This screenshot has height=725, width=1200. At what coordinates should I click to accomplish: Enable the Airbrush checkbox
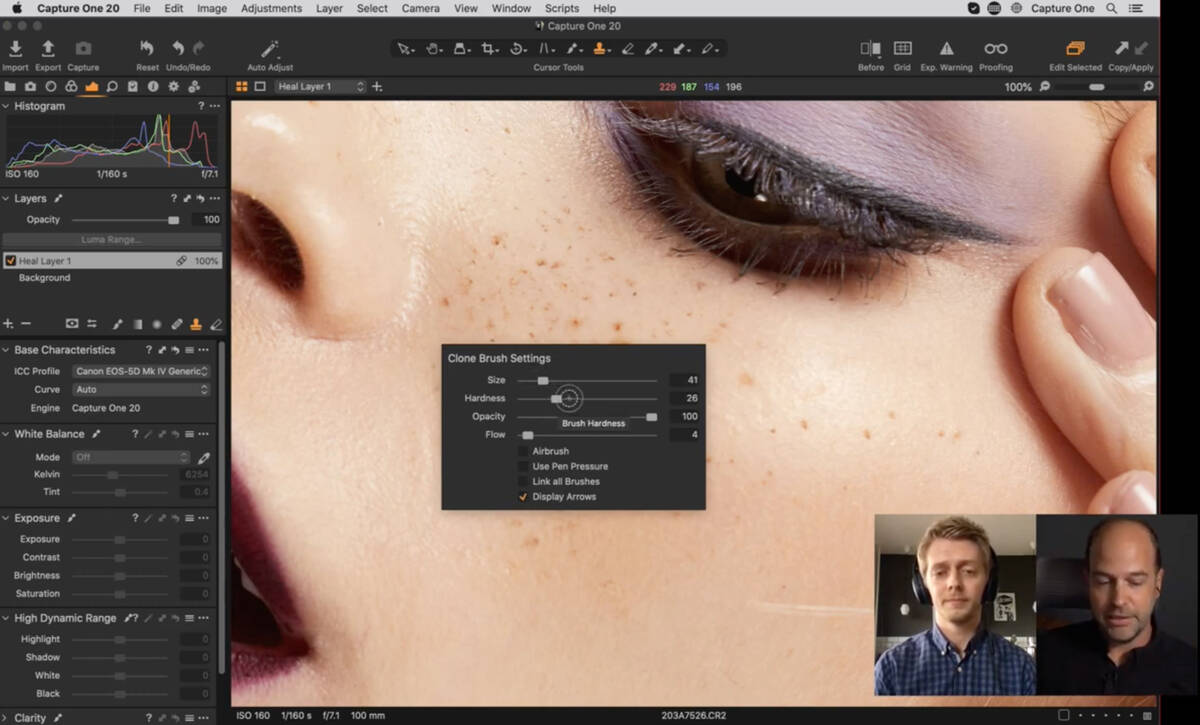(x=523, y=452)
